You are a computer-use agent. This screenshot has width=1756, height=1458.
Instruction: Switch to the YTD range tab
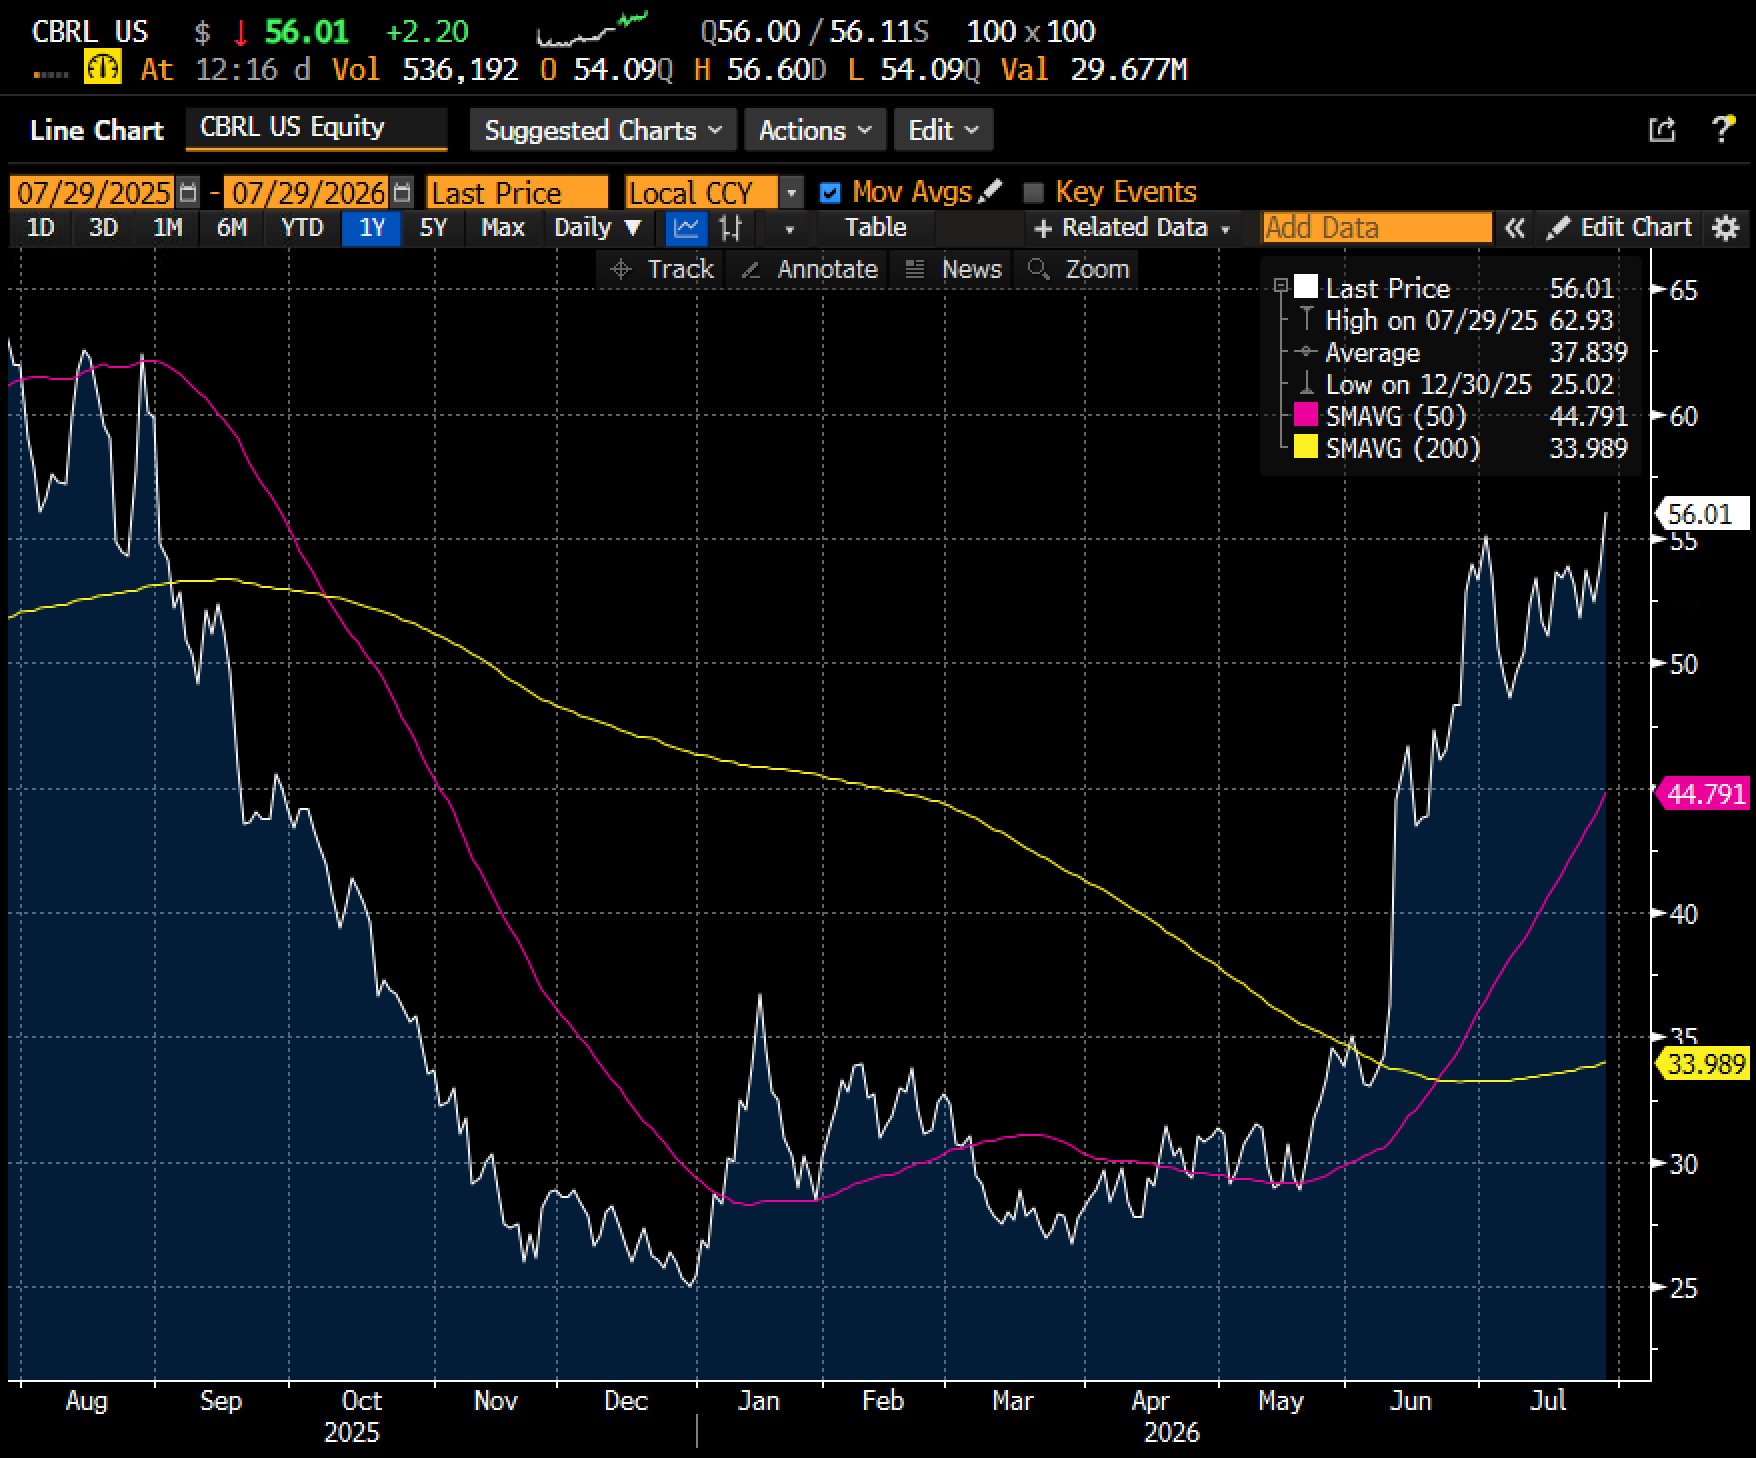pyautogui.click(x=302, y=228)
